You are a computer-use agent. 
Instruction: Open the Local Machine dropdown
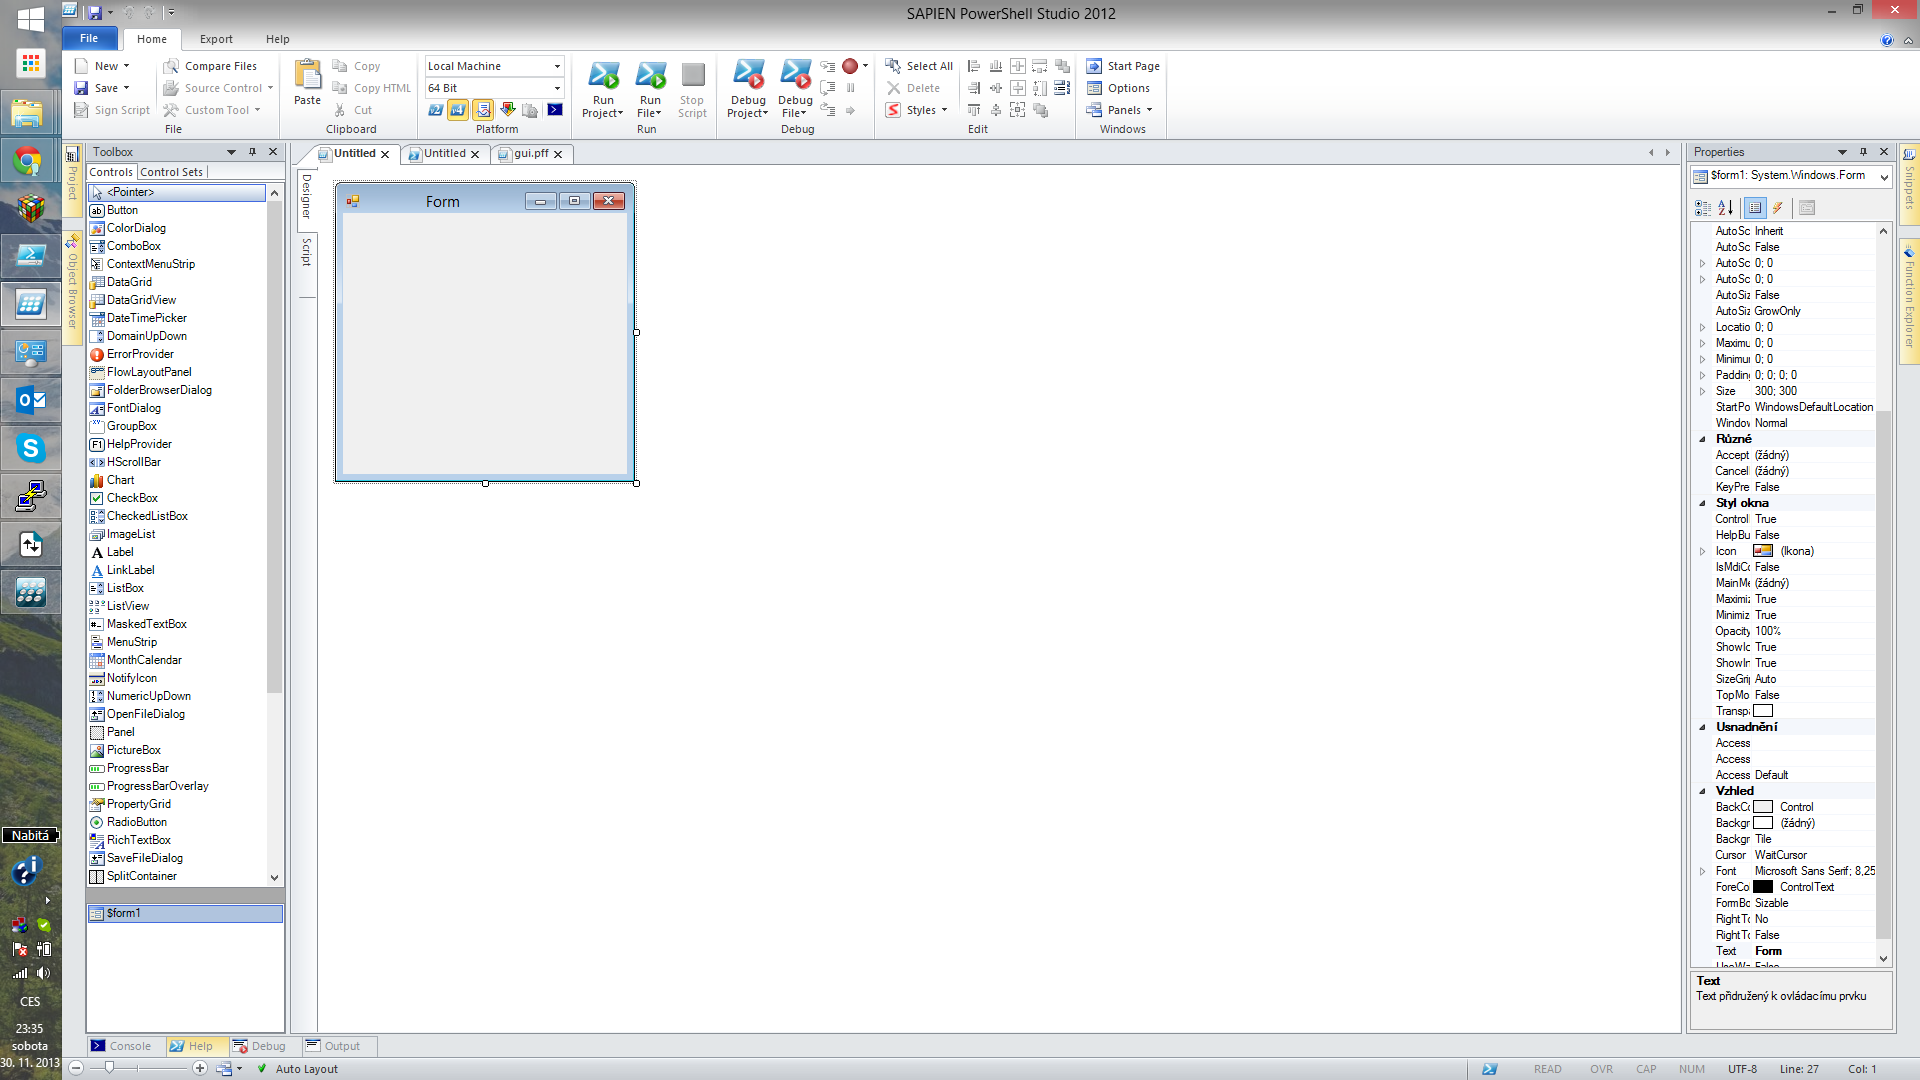(x=557, y=66)
